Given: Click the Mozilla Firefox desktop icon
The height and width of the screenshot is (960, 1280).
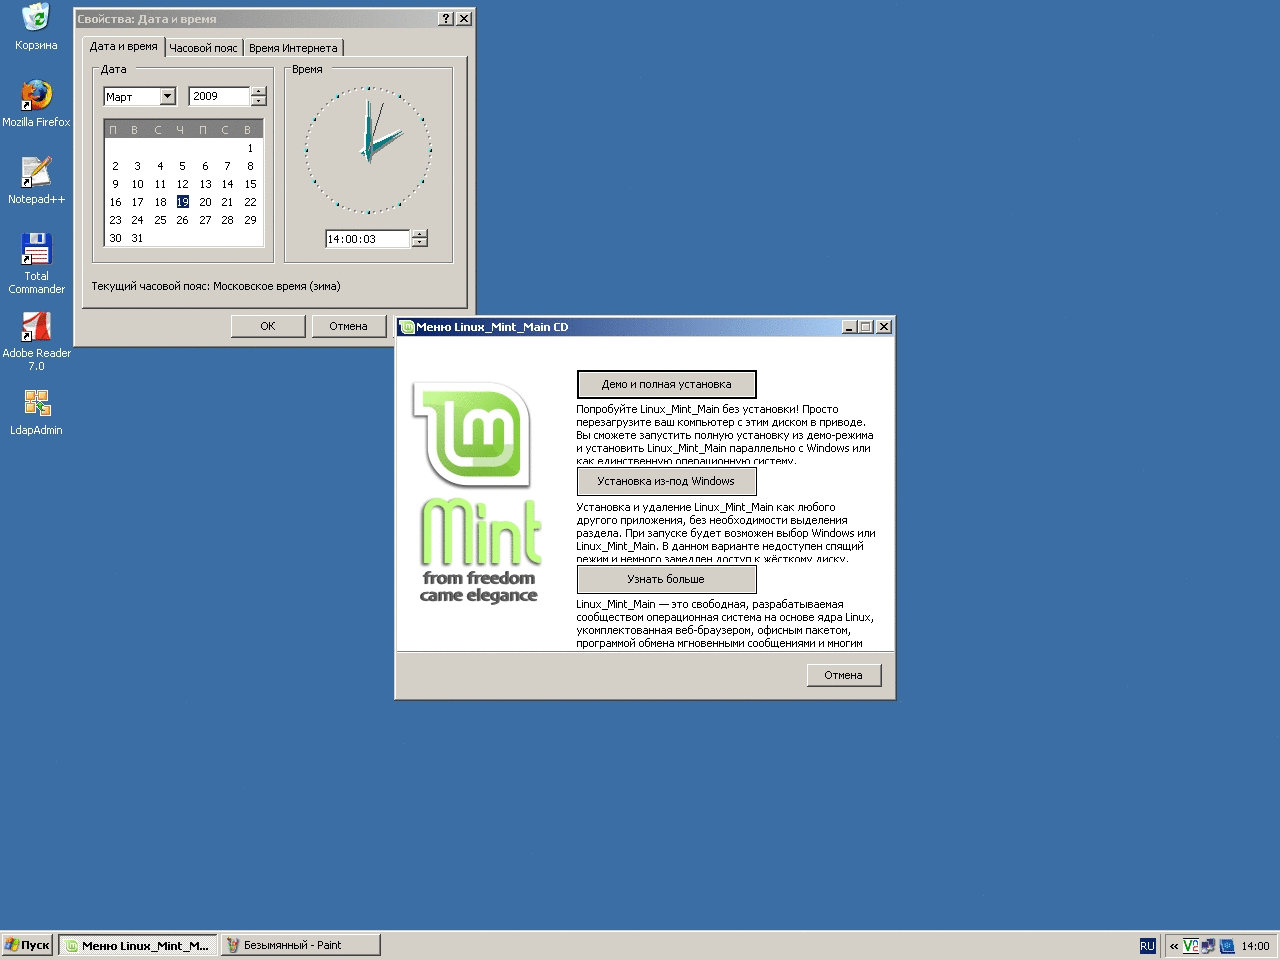Looking at the screenshot, I should (36, 96).
